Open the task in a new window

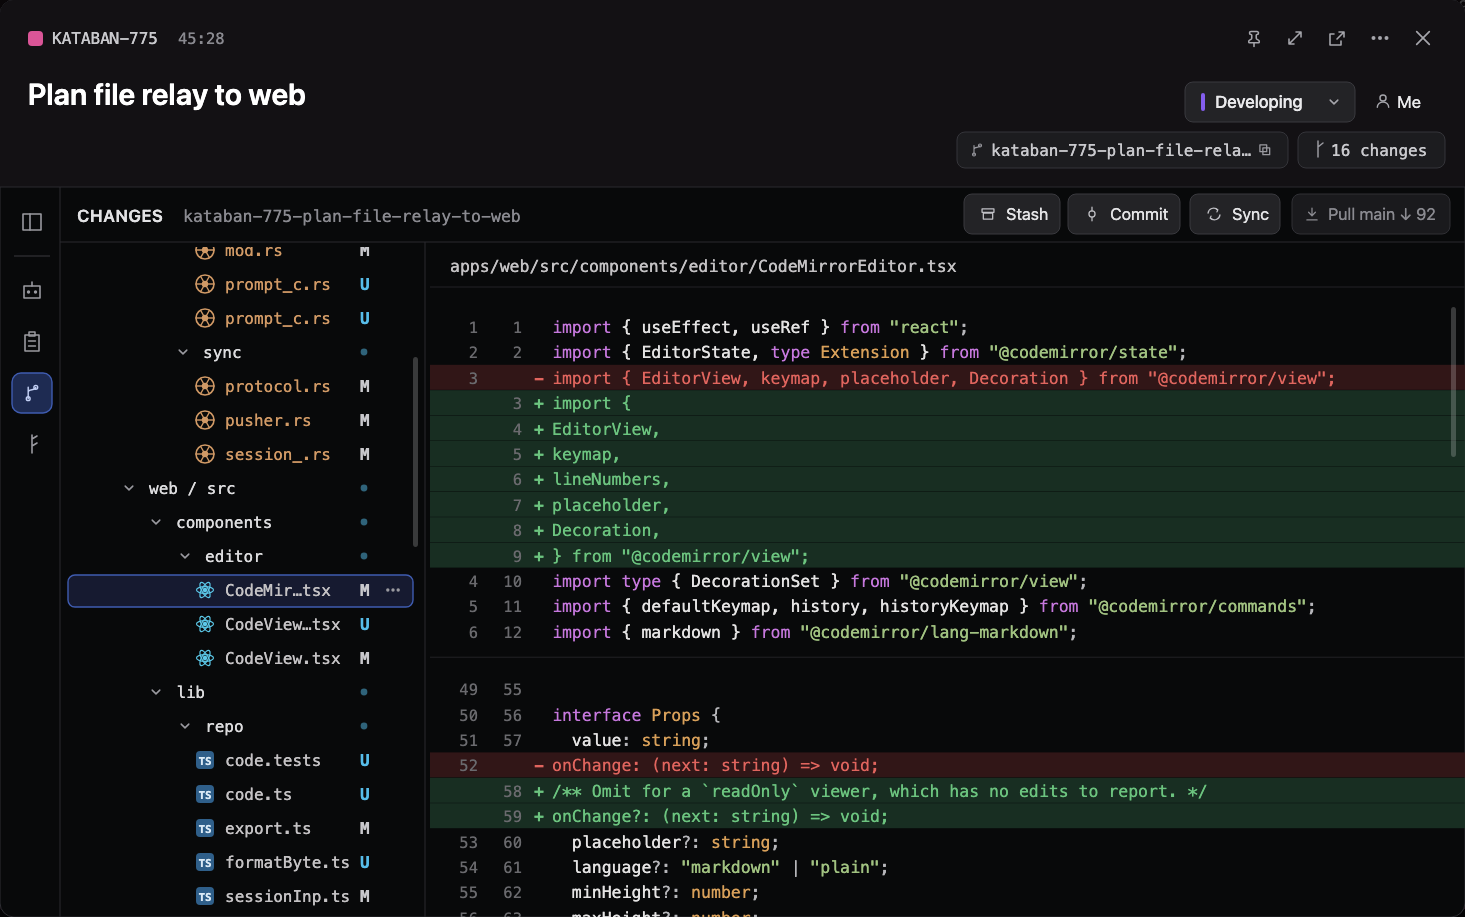tap(1337, 38)
